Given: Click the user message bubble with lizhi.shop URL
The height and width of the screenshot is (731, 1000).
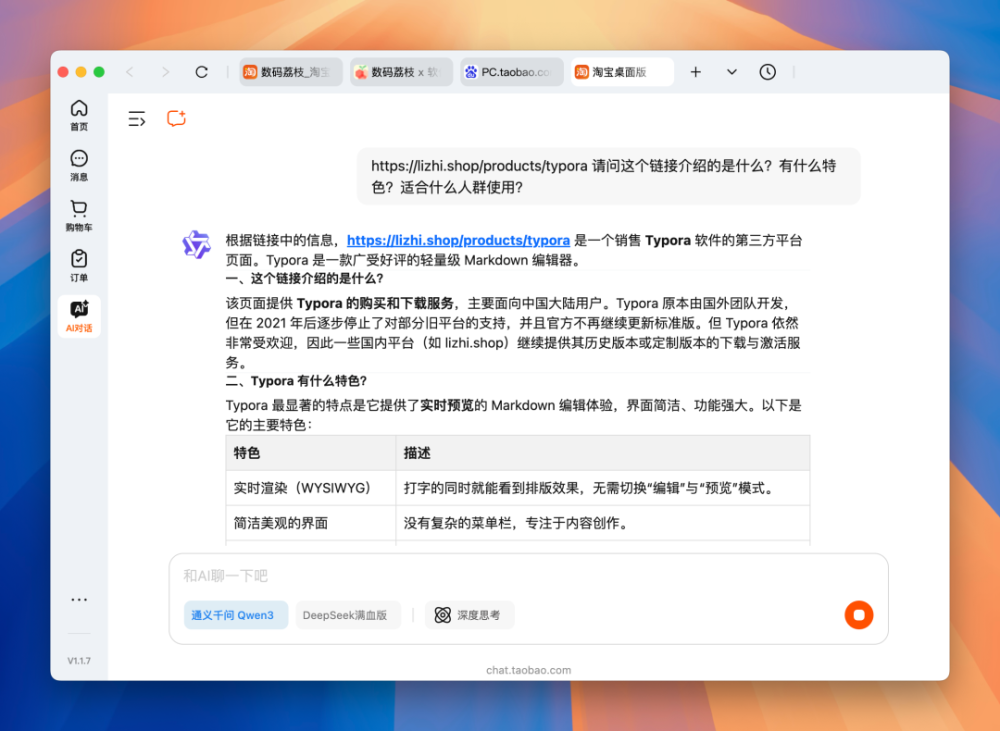Looking at the screenshot, I should pyautogui.click(x=608, y=177).
